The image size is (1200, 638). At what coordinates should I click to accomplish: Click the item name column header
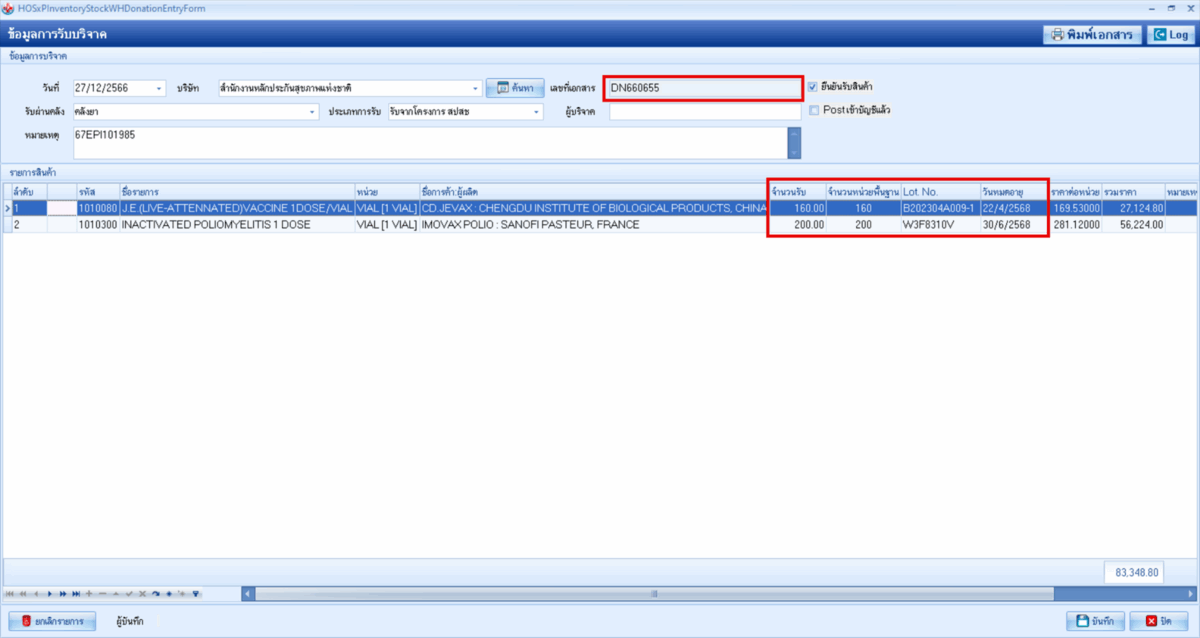tap(234, 191)
